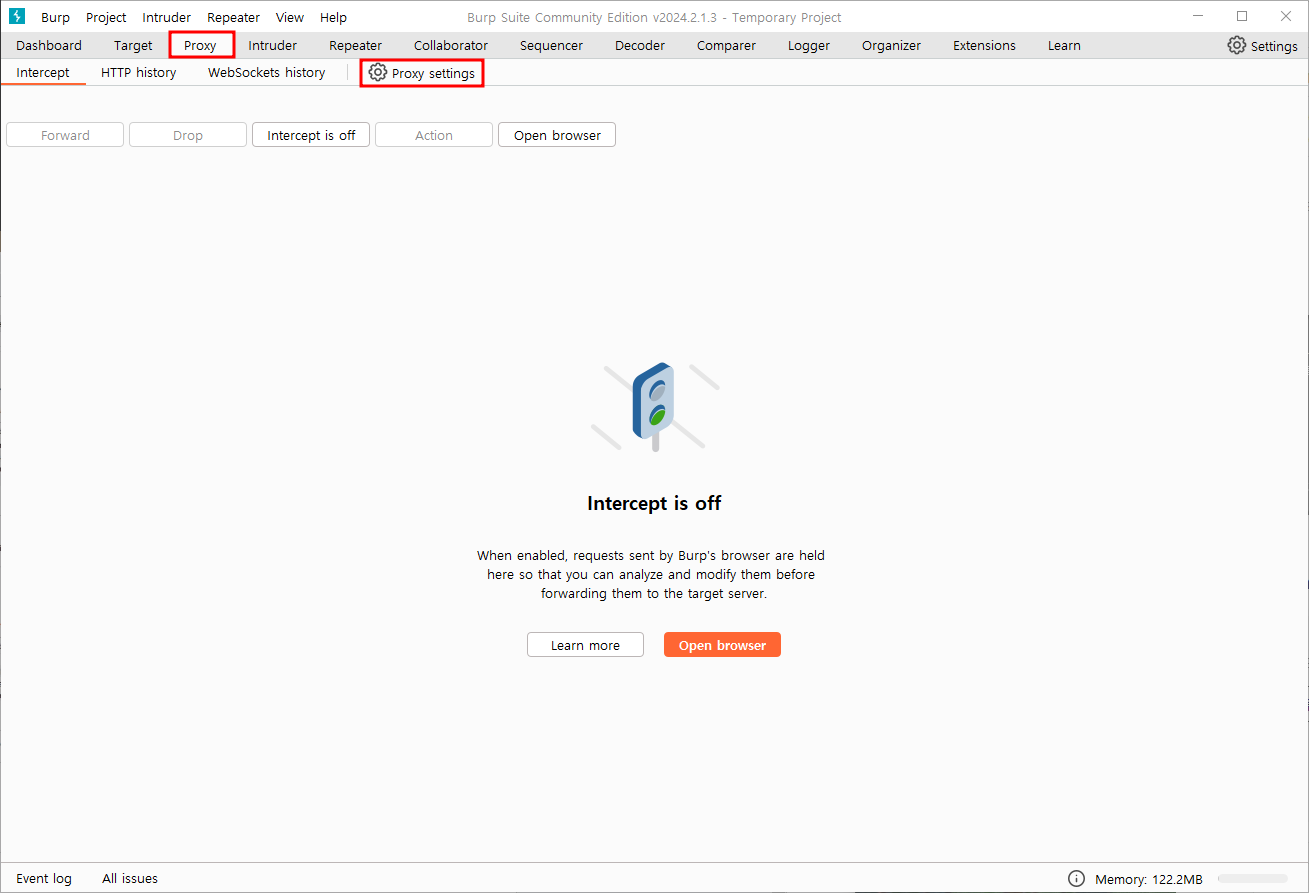Click the Memory: 122.2MB text

[1149, 879]
